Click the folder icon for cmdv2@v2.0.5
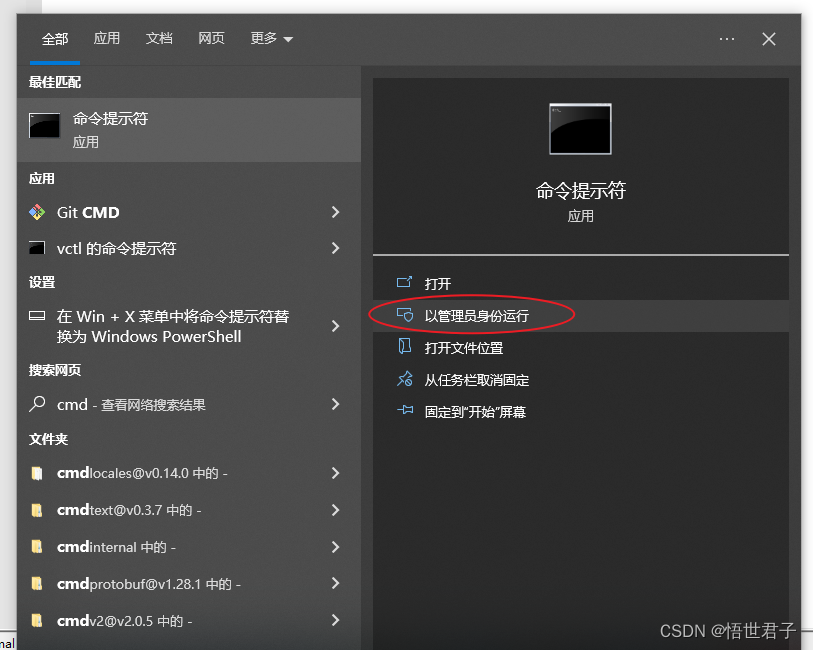 (37, 620)
